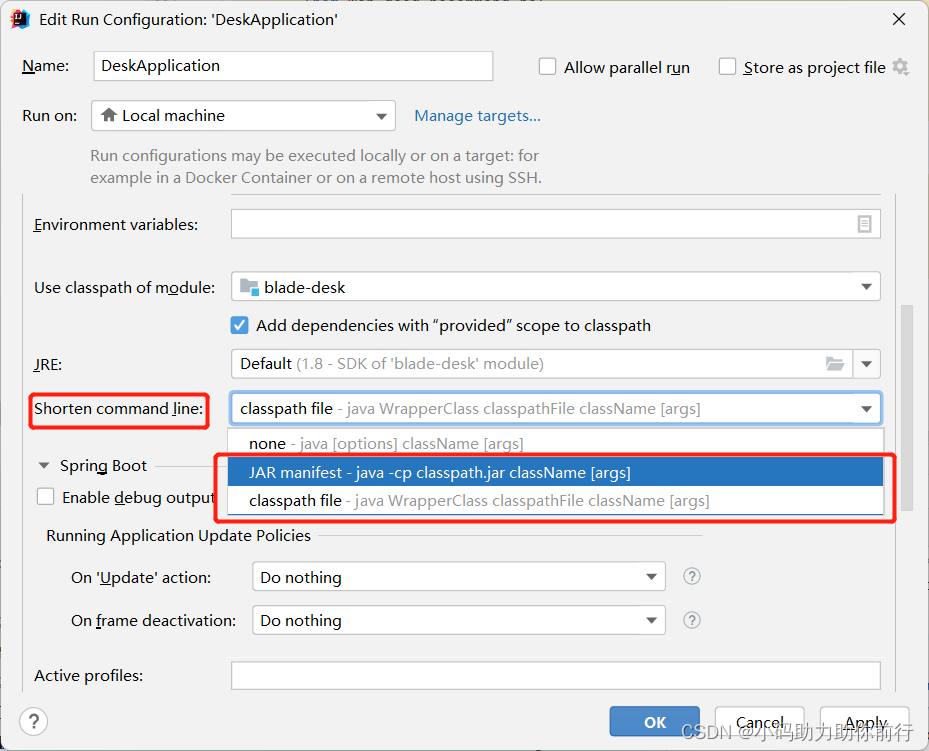
Task: Enable Allow parallel run checkbox
Action: [547, 66]
